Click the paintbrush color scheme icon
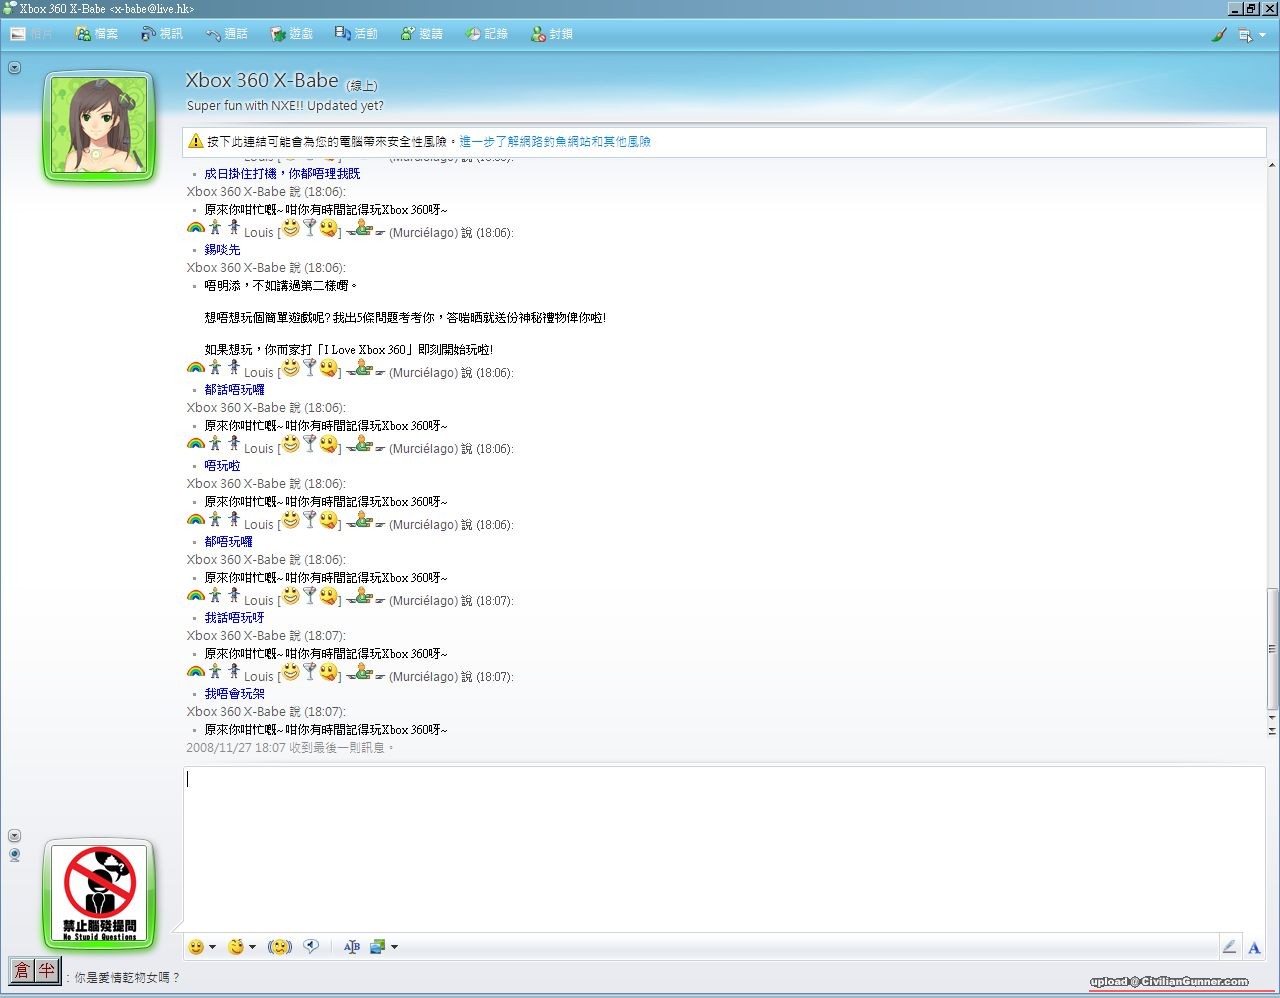Screen dimensions: 1280x998 click(x=1218, y=34)
